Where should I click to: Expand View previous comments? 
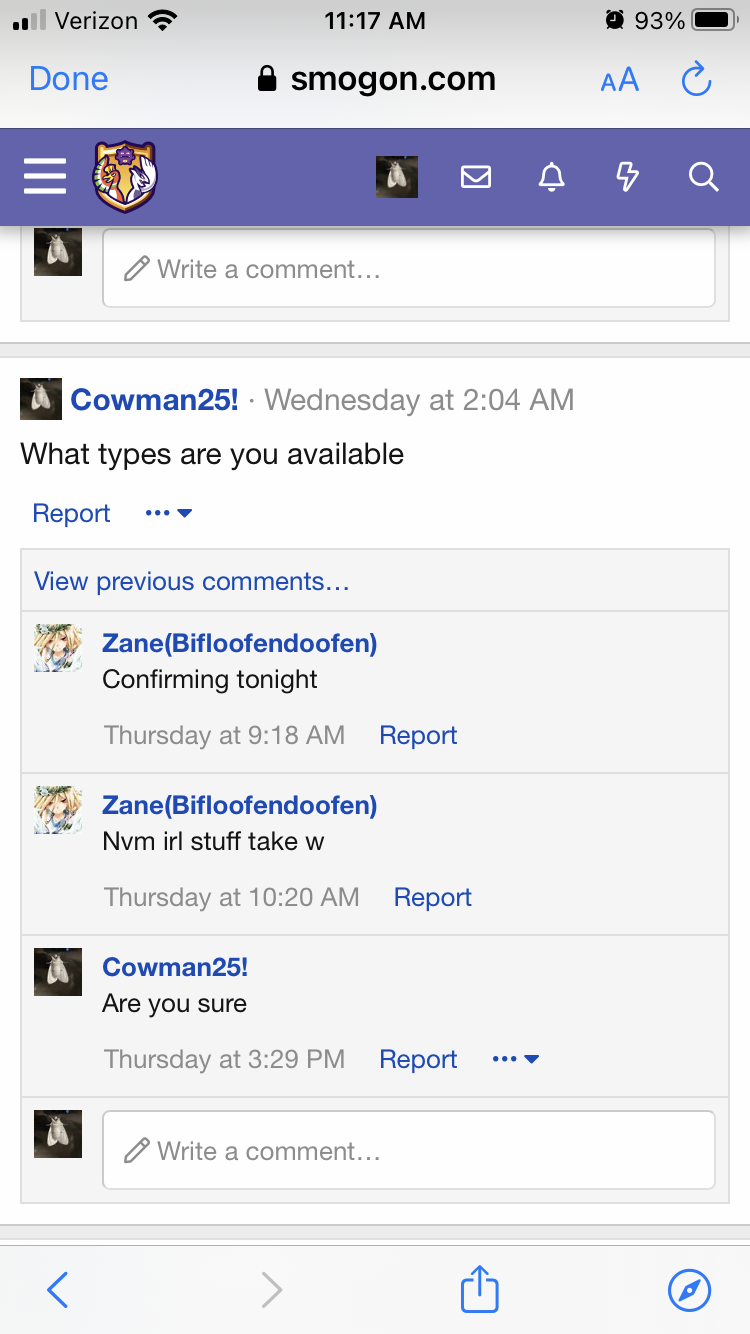(192, 581)
